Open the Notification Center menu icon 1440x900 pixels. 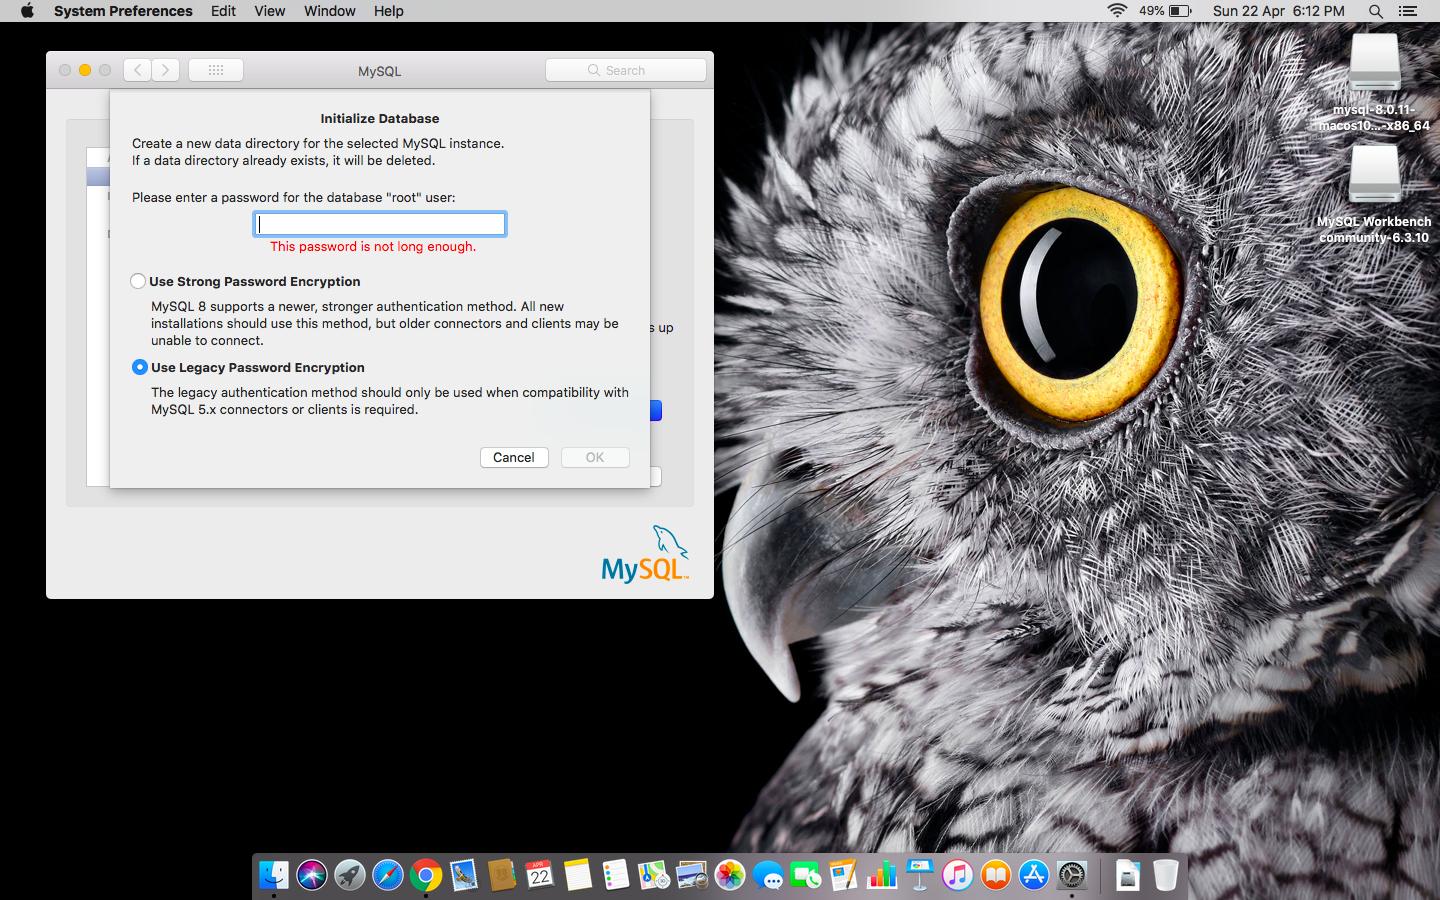click(x=1408, y=11)
